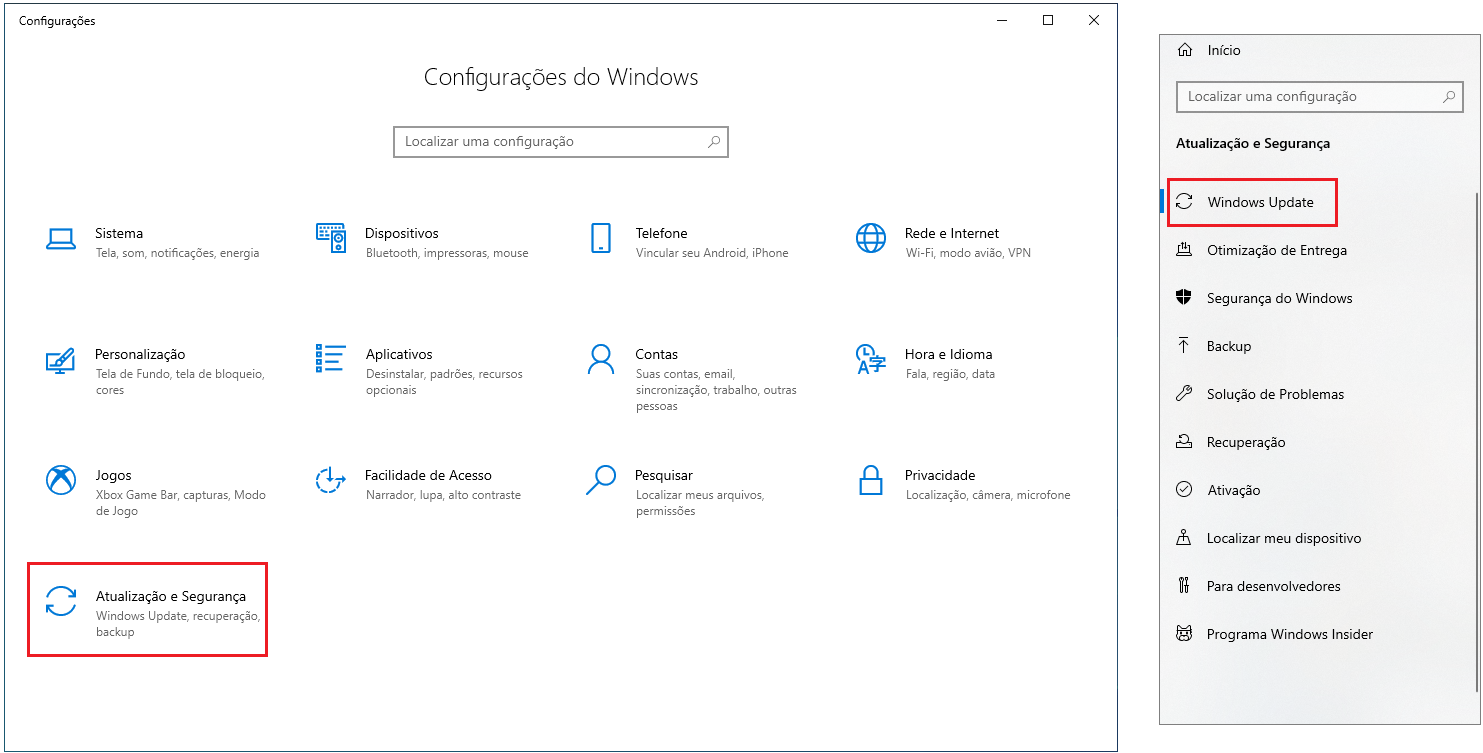Screen dimensions: 1483x753
Task: Open the Sistema category label
Action: point(119,233)
